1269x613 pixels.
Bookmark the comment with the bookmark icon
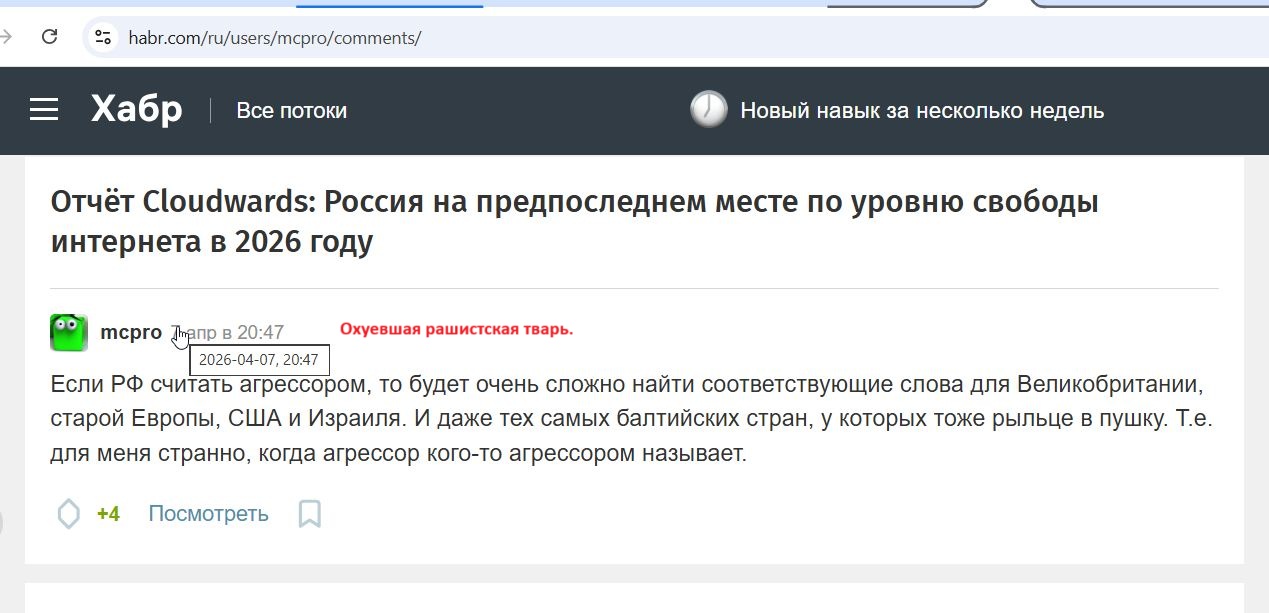click(310, 514)
